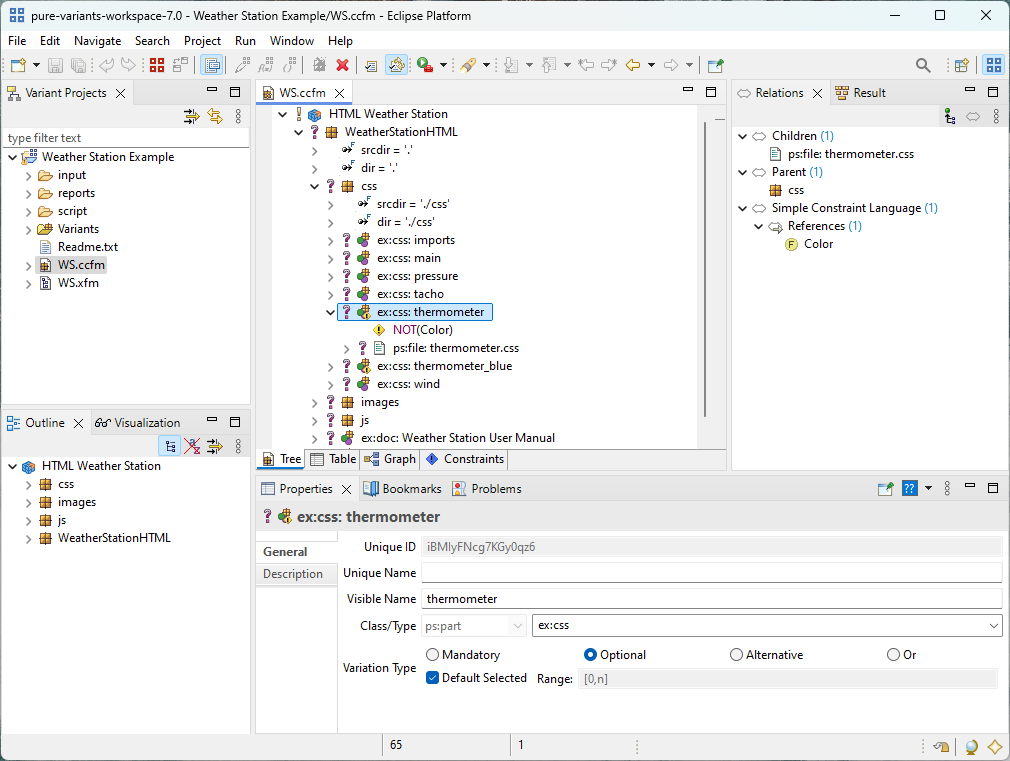Open the ex:css class type dropdown
This screenshot has width=1010, height=761.
[993, 626]
